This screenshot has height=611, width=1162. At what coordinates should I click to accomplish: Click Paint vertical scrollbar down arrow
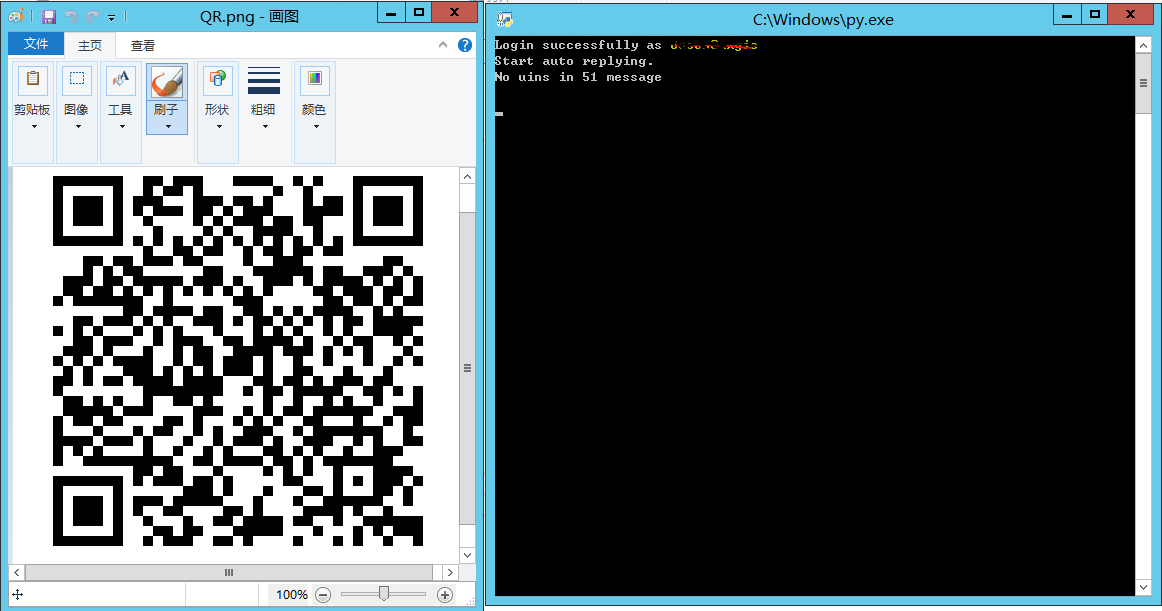point(467,555)
